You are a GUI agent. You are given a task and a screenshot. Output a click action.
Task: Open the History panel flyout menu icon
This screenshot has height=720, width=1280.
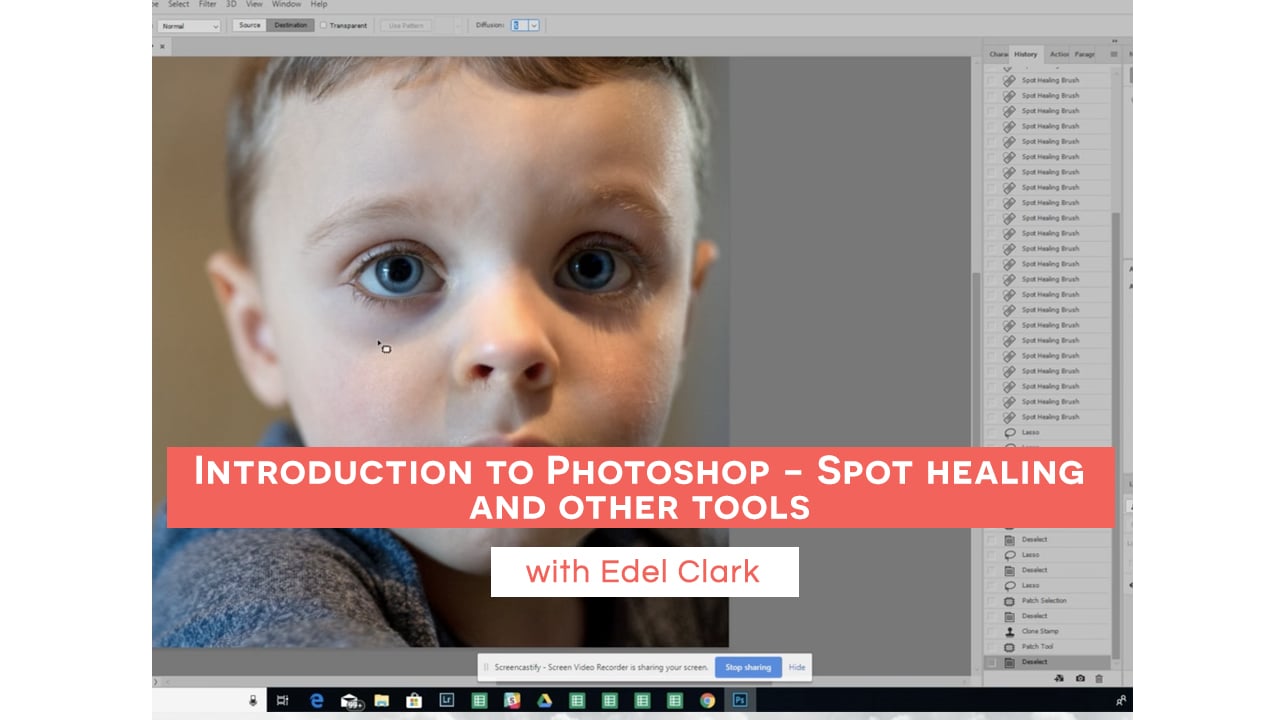click(1113, 54)
